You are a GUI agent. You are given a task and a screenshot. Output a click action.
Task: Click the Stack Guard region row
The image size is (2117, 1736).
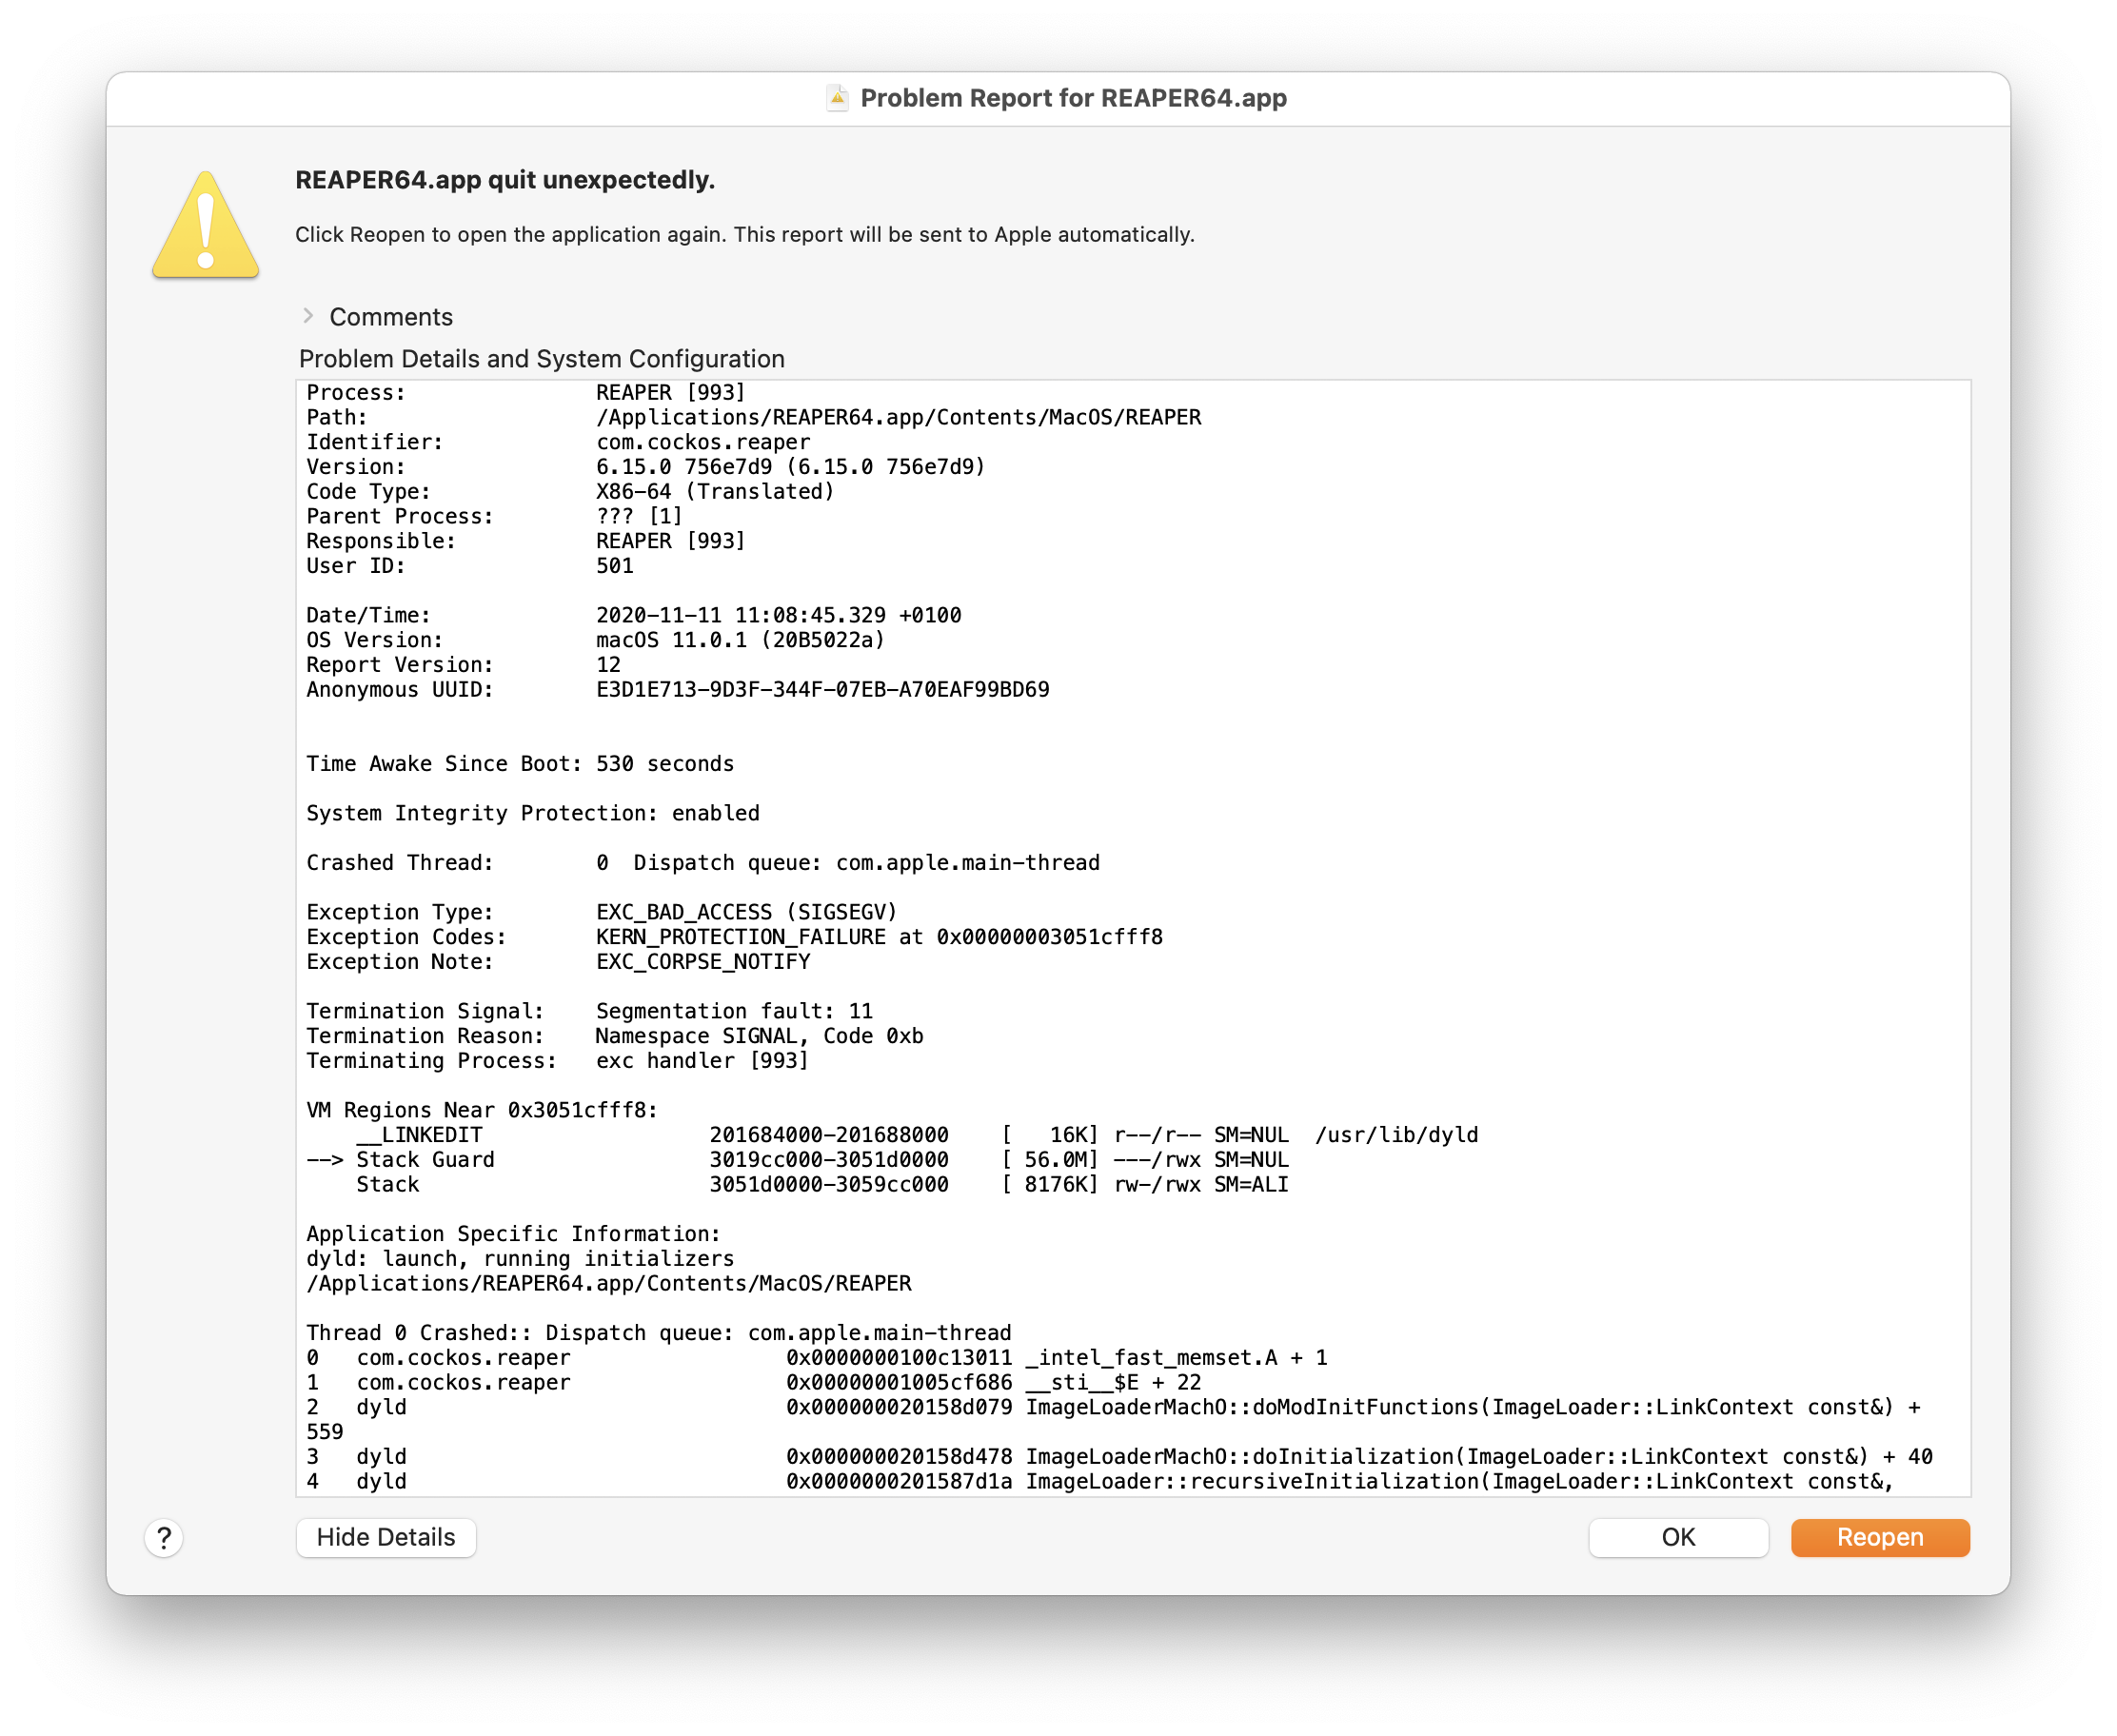coord(798,1160)
